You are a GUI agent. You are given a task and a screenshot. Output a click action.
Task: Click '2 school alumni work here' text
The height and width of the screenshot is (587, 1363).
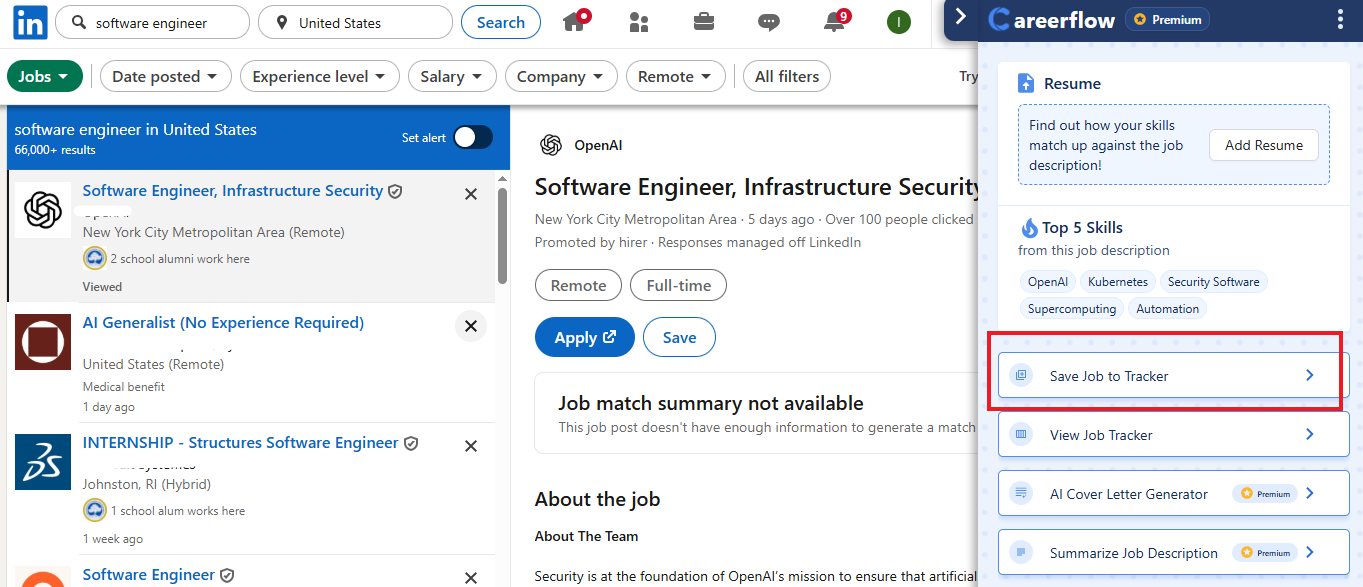pyautogui.click(x=180, y=258)
